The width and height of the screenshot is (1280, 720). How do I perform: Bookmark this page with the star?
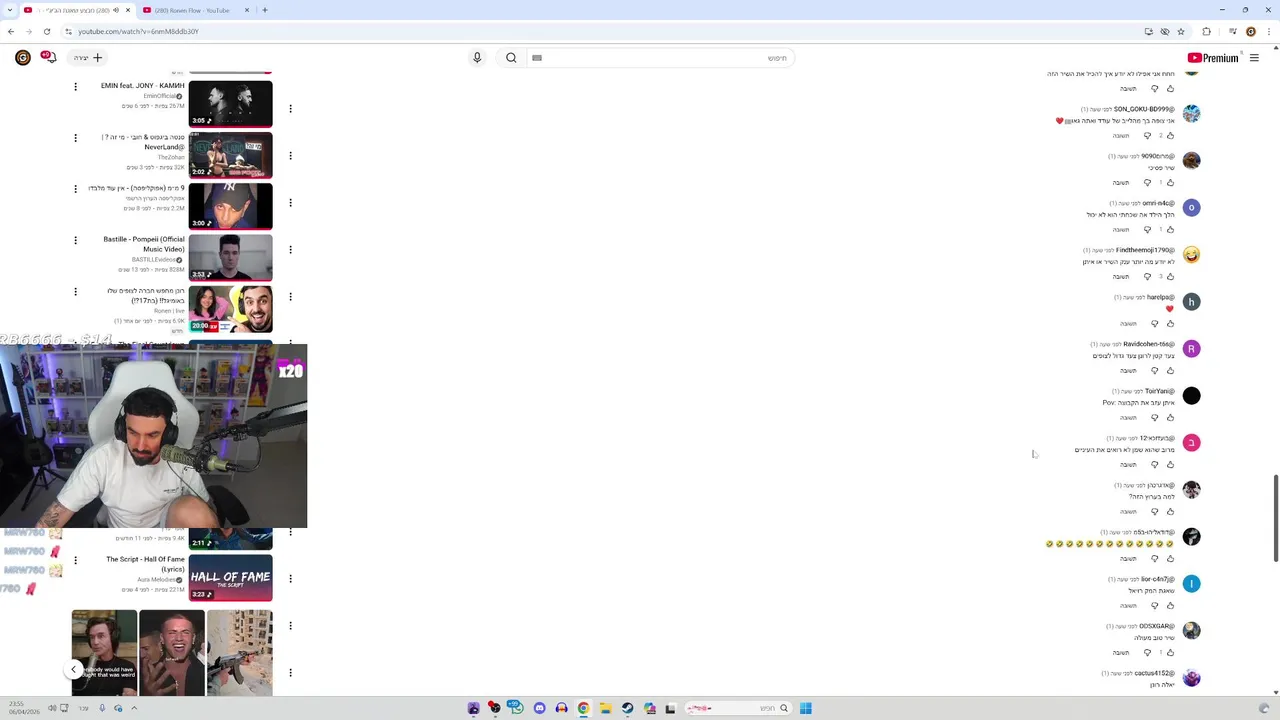point(1181,31)
